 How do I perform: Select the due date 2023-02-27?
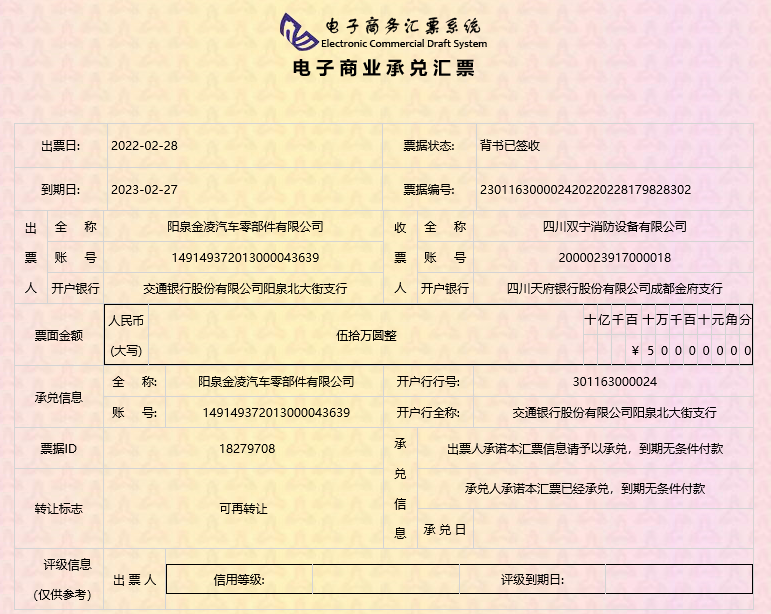(x=144, y=189)
